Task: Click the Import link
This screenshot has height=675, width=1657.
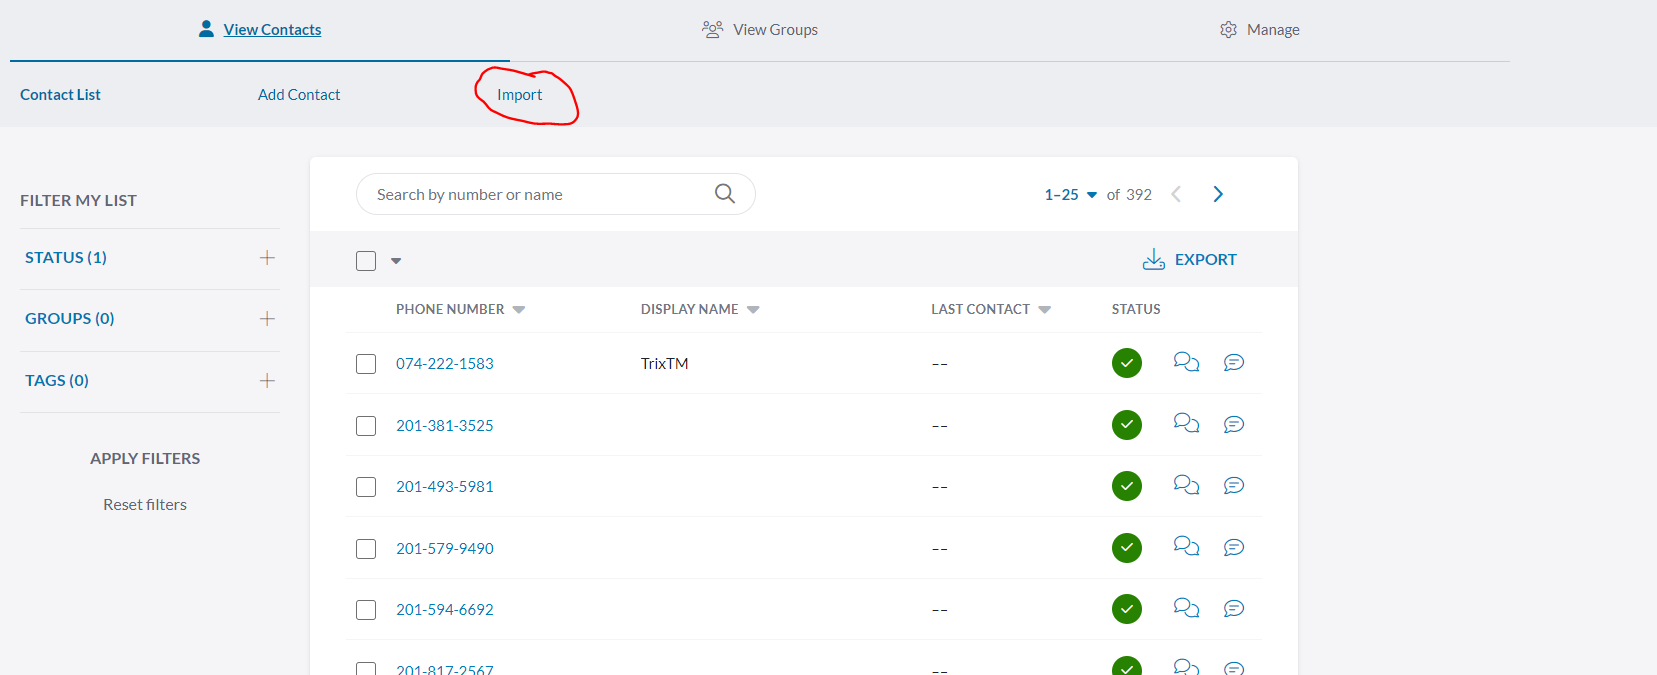Action: [x=520, y=95]
